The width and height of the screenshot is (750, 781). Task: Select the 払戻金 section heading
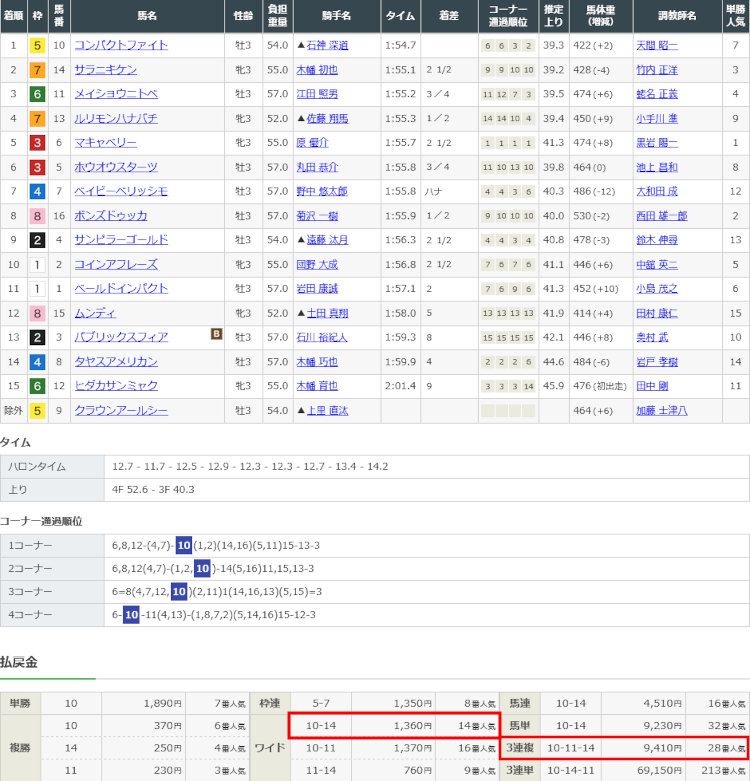coord(19,662)
